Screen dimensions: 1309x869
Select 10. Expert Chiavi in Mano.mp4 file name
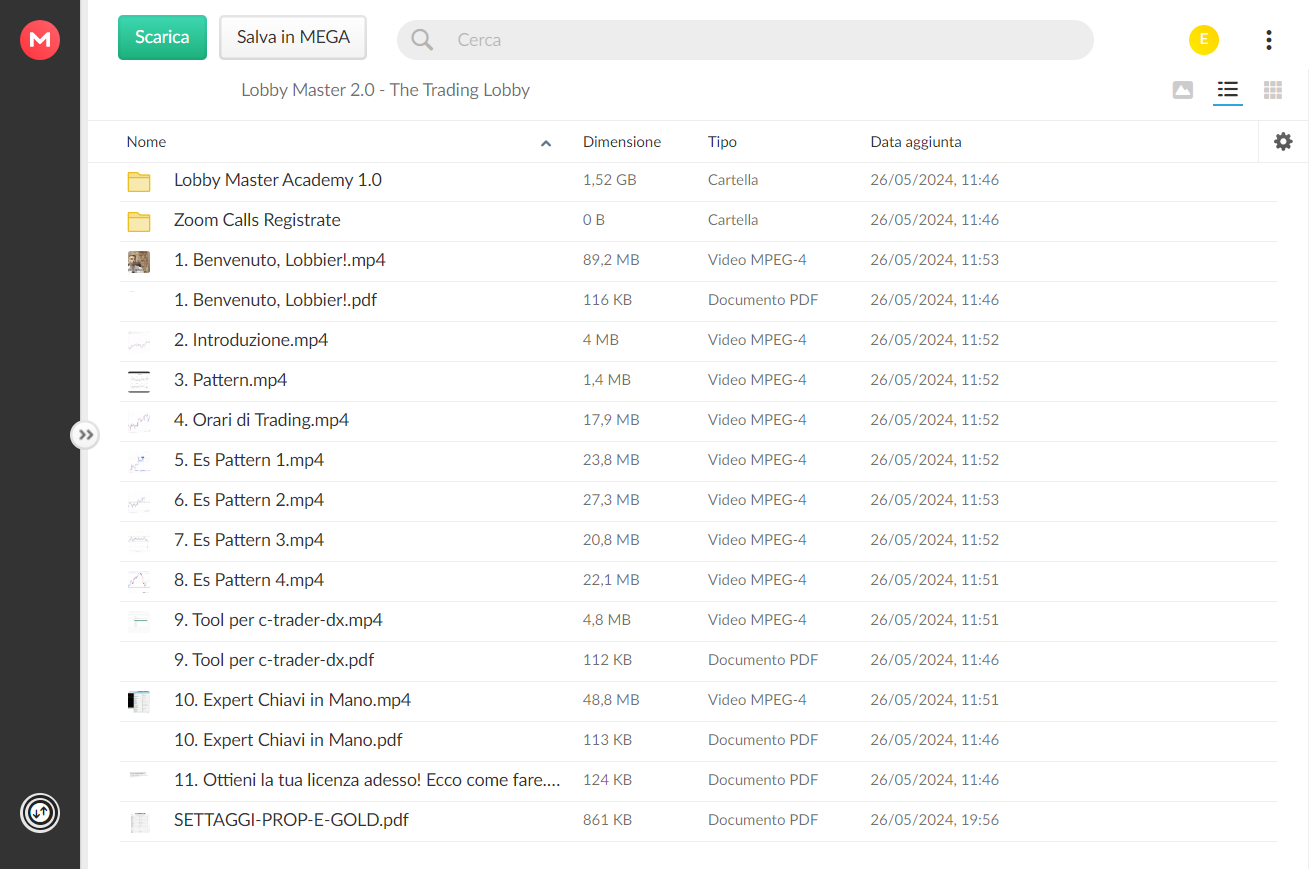(292, 700)
